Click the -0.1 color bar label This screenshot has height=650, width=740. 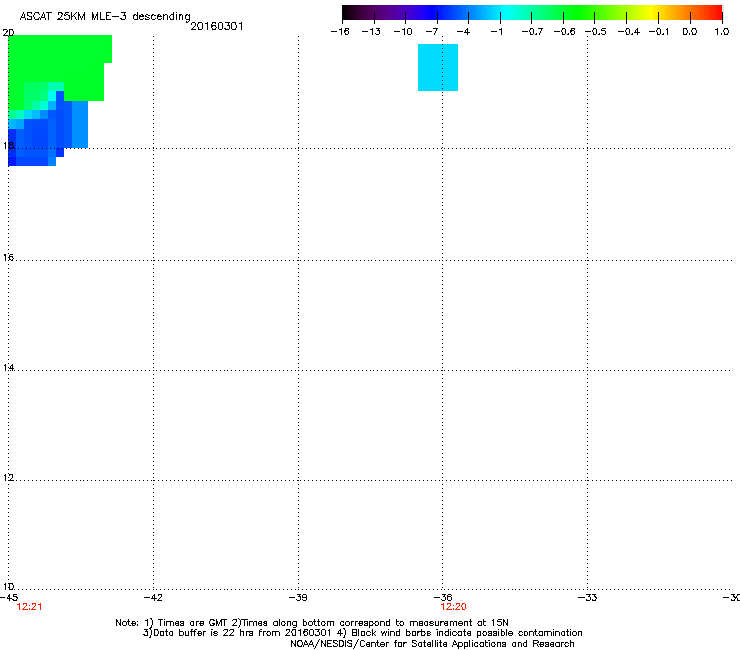tap(659, 32)
